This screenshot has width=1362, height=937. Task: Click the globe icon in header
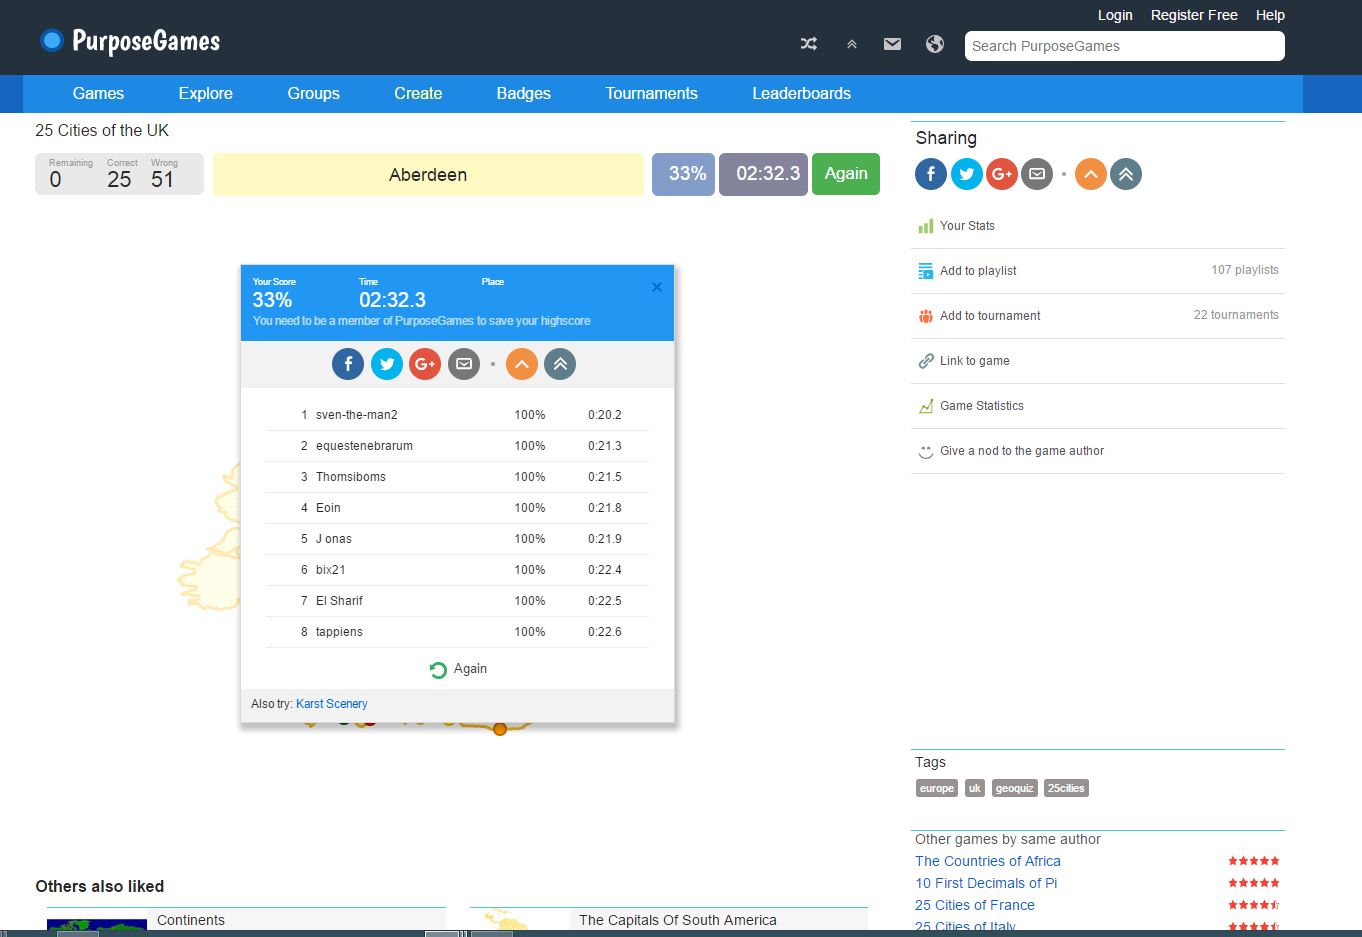tap(935, 44)
